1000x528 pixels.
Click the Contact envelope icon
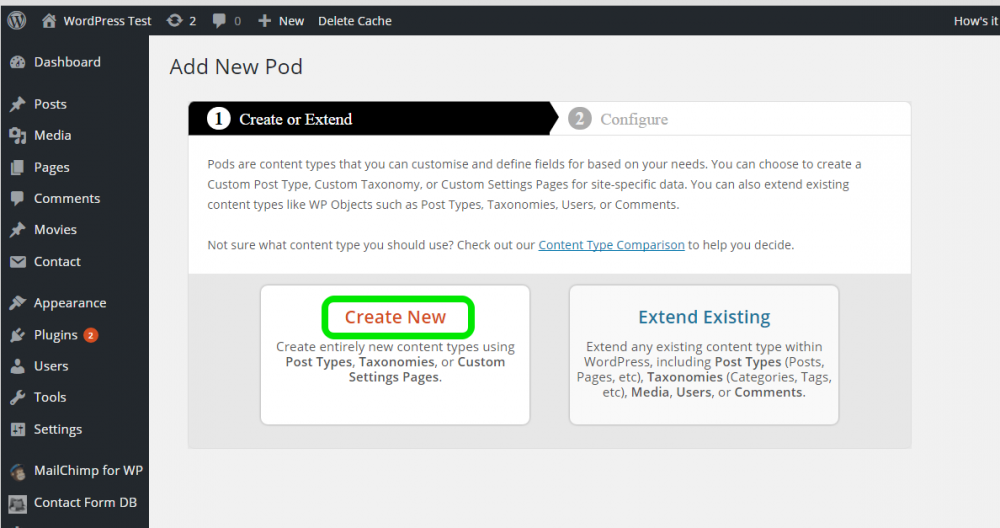(18, 261)
